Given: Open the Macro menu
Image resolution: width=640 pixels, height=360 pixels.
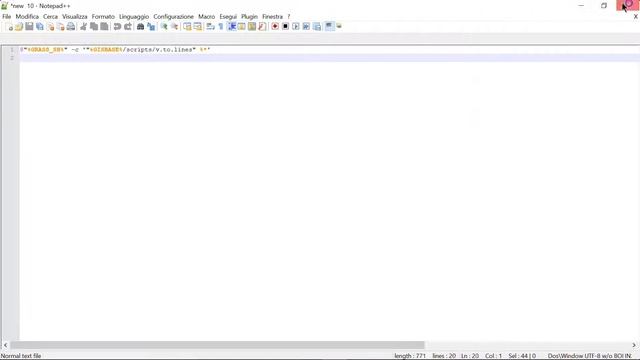Looking at the screenshot, I should (x=207, y=17).
